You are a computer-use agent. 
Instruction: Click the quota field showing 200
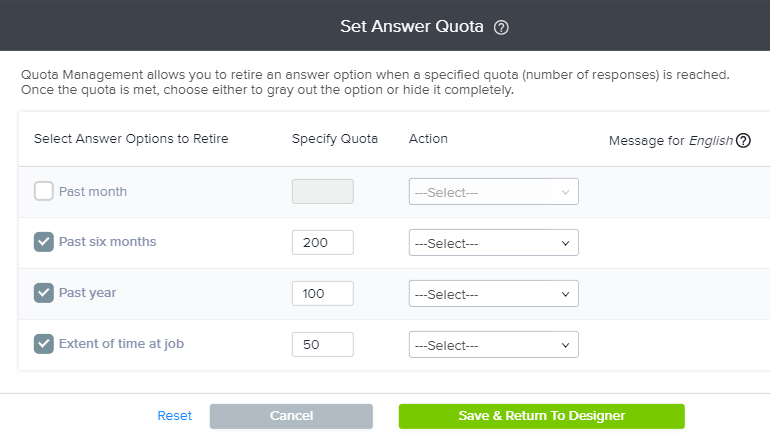click(322, 243)
